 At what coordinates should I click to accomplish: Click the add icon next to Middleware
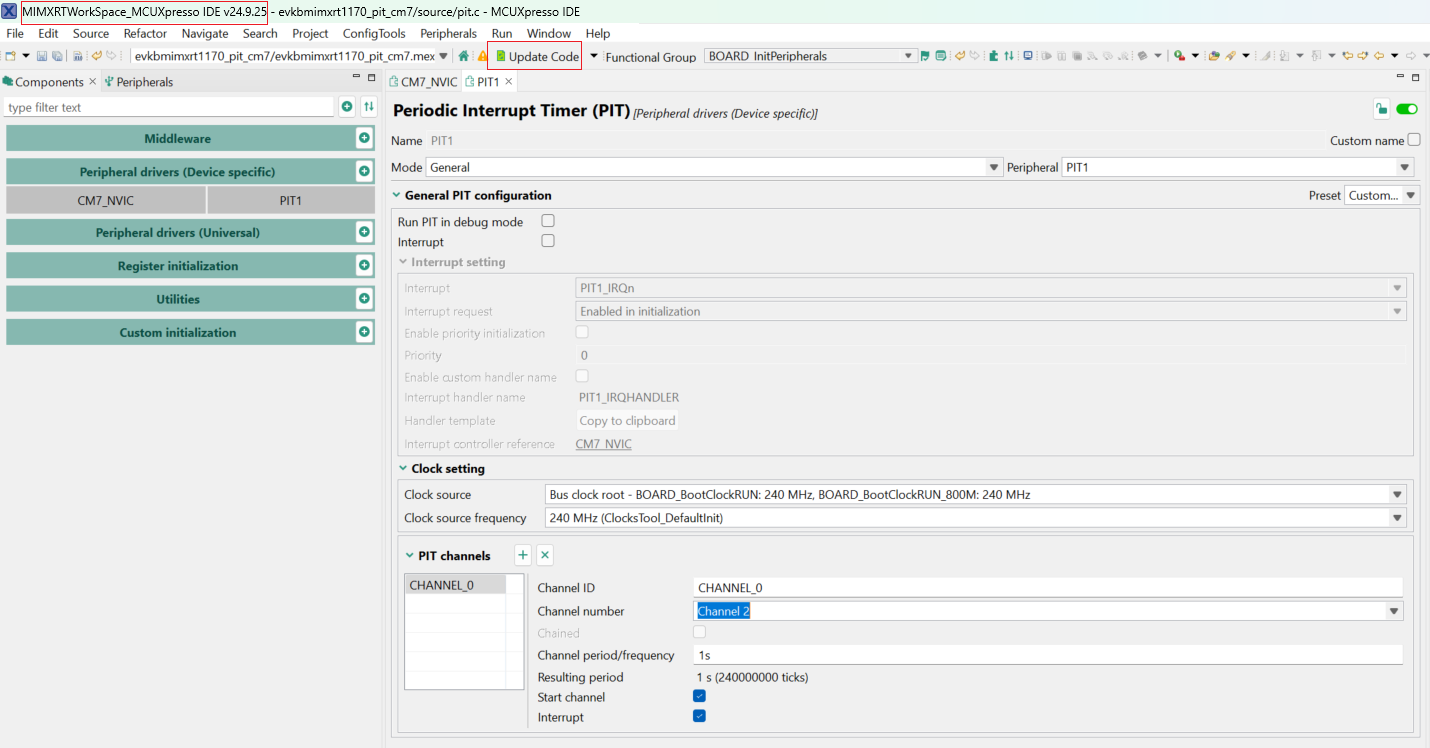[x=363, y=137]
